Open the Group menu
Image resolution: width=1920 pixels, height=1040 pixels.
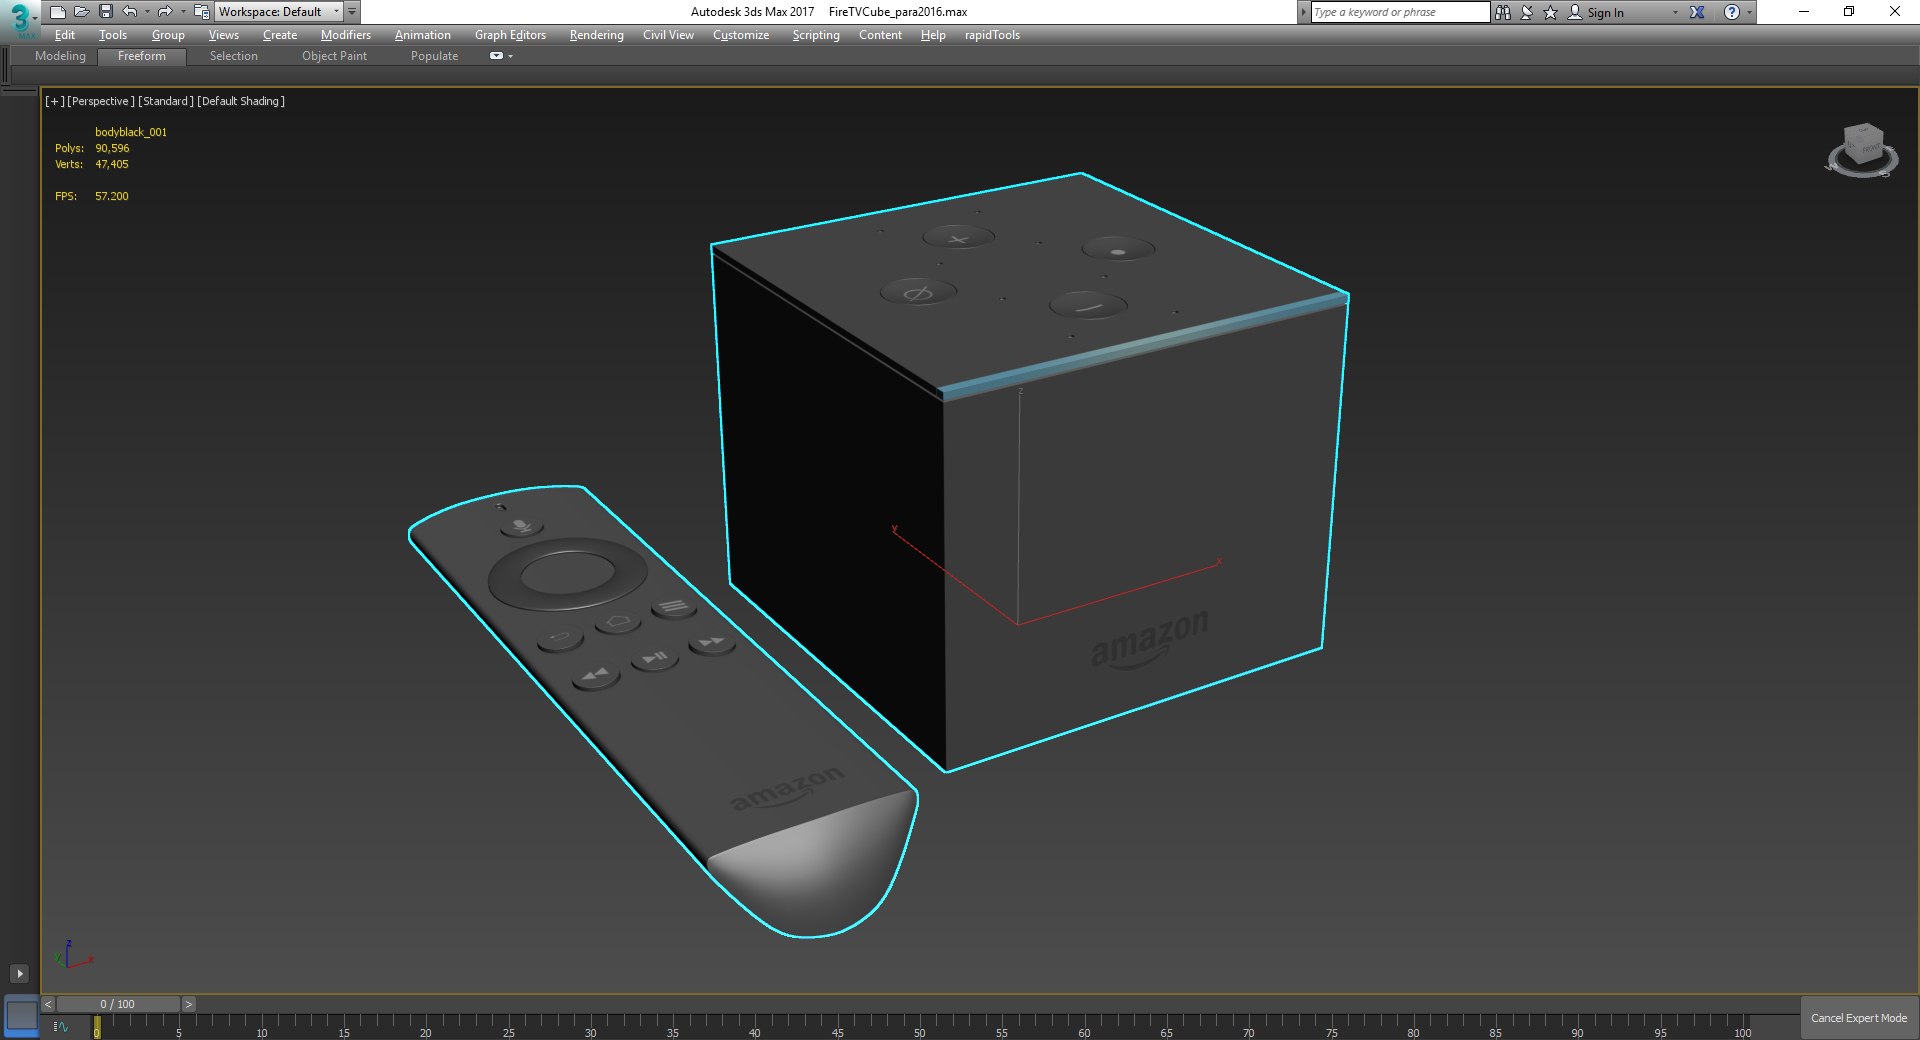click(168, 35)
